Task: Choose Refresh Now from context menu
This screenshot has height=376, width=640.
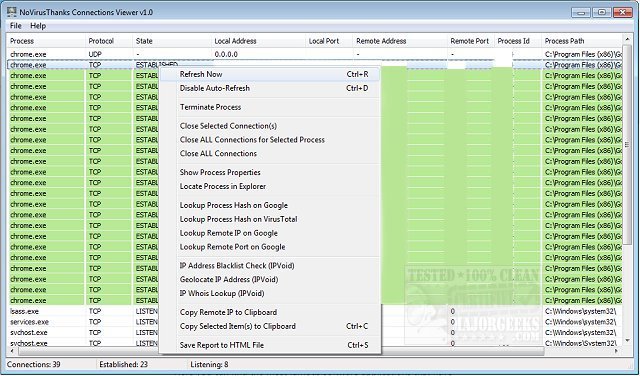Action: click(269, 74)
